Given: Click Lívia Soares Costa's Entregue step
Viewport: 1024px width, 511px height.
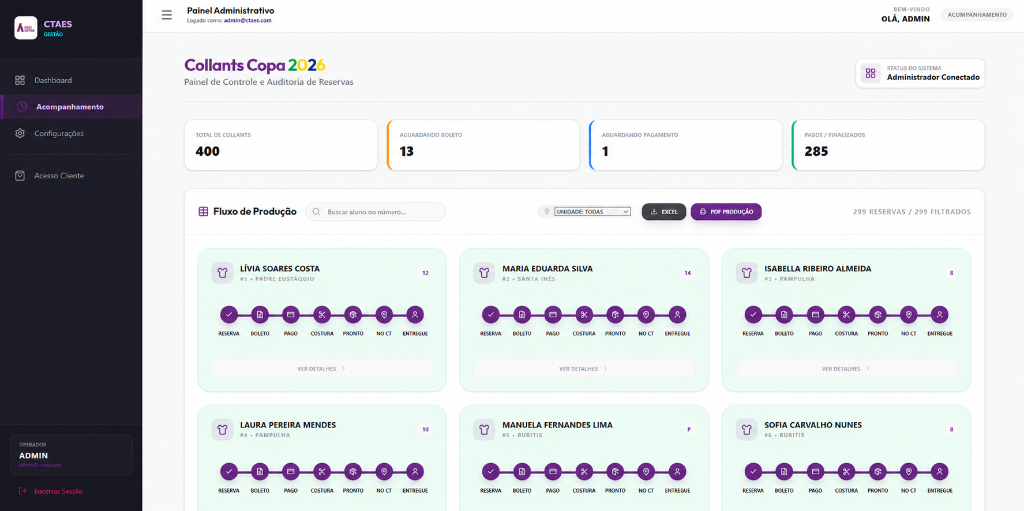Looking at the screenshot, I should [415, 315].
